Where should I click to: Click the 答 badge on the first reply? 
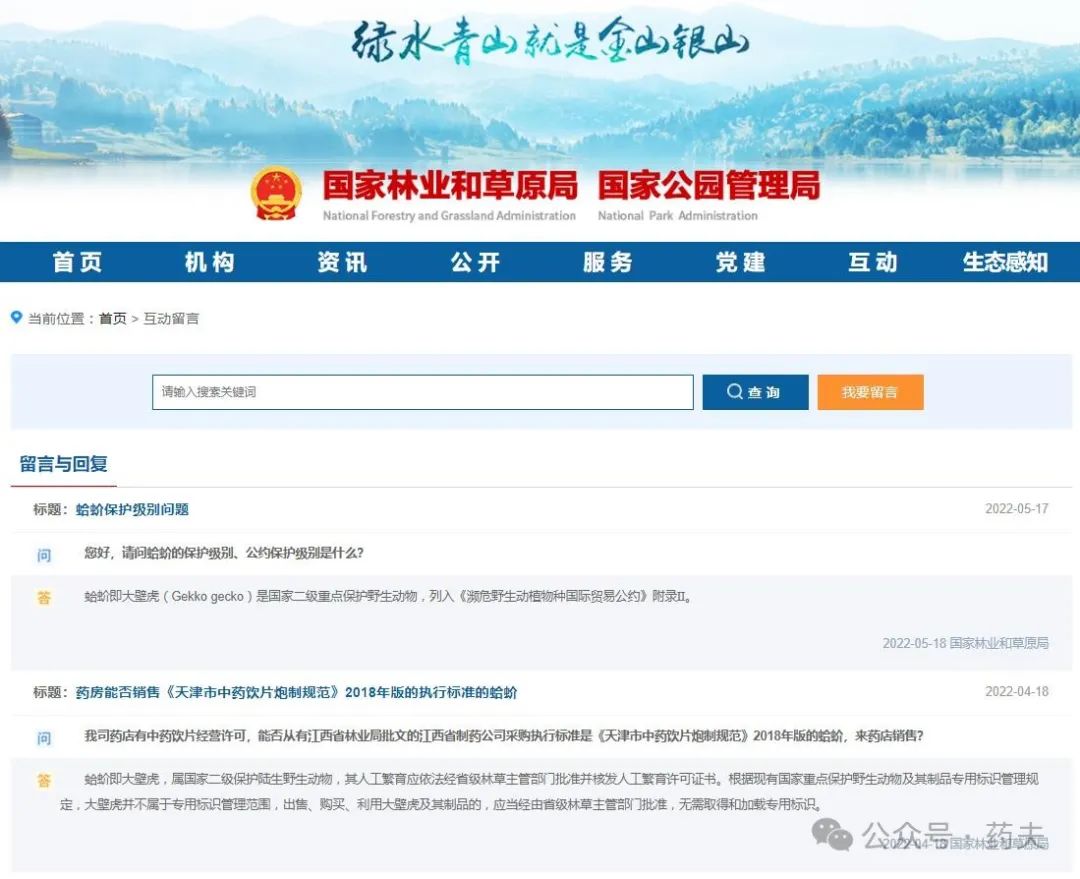[x=44, y=598]
